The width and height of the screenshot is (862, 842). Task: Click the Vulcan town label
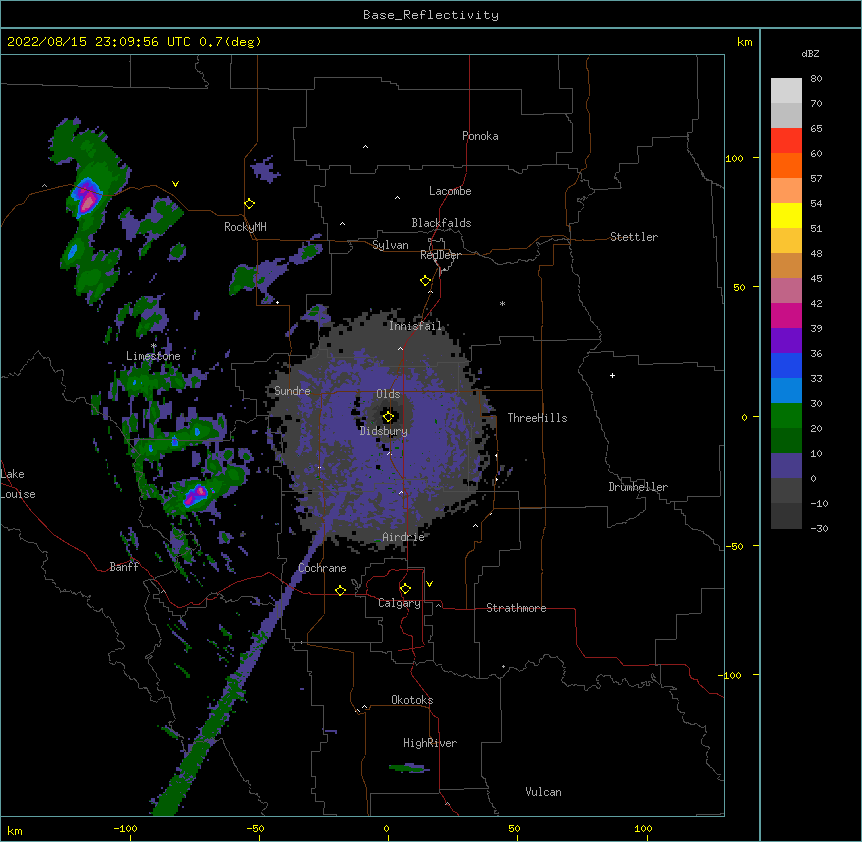point(543,792)
